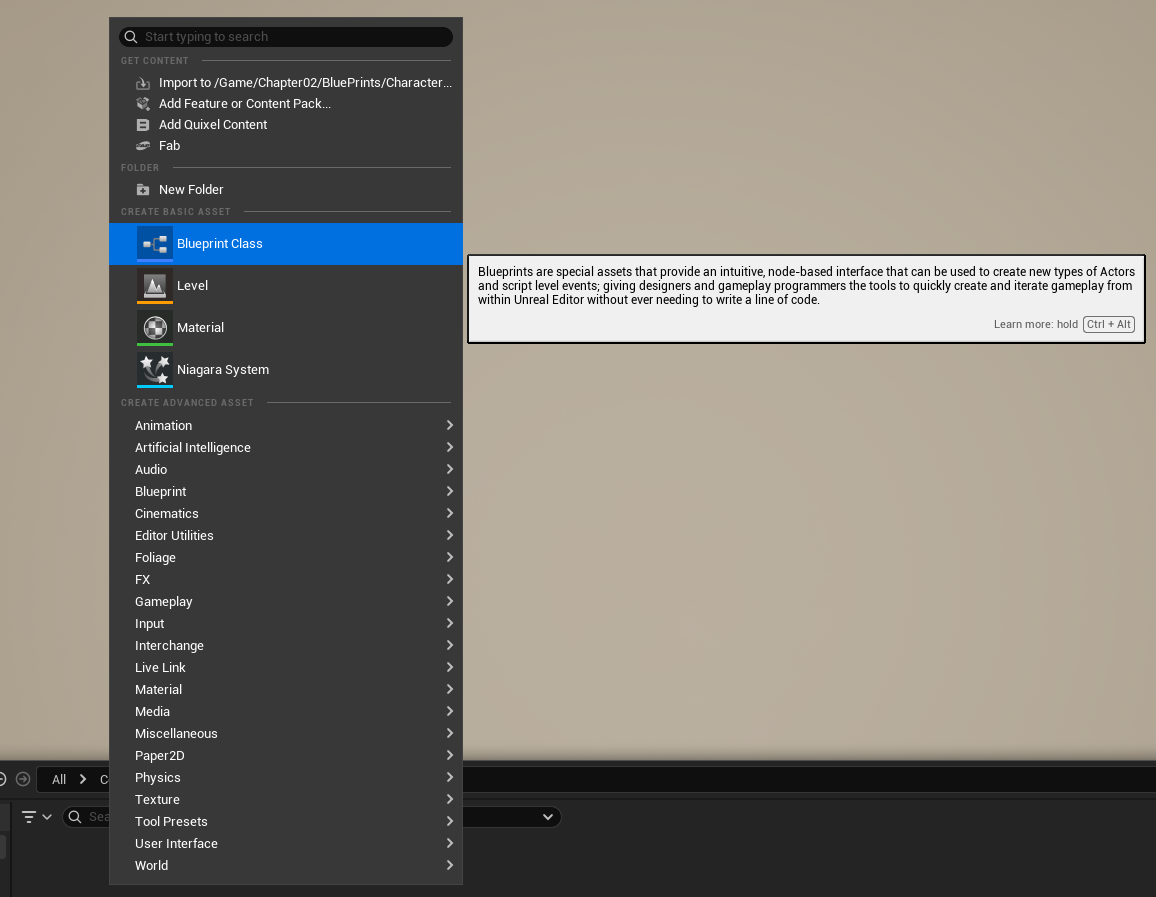Open the Input submenu

(x=285, y=624)
